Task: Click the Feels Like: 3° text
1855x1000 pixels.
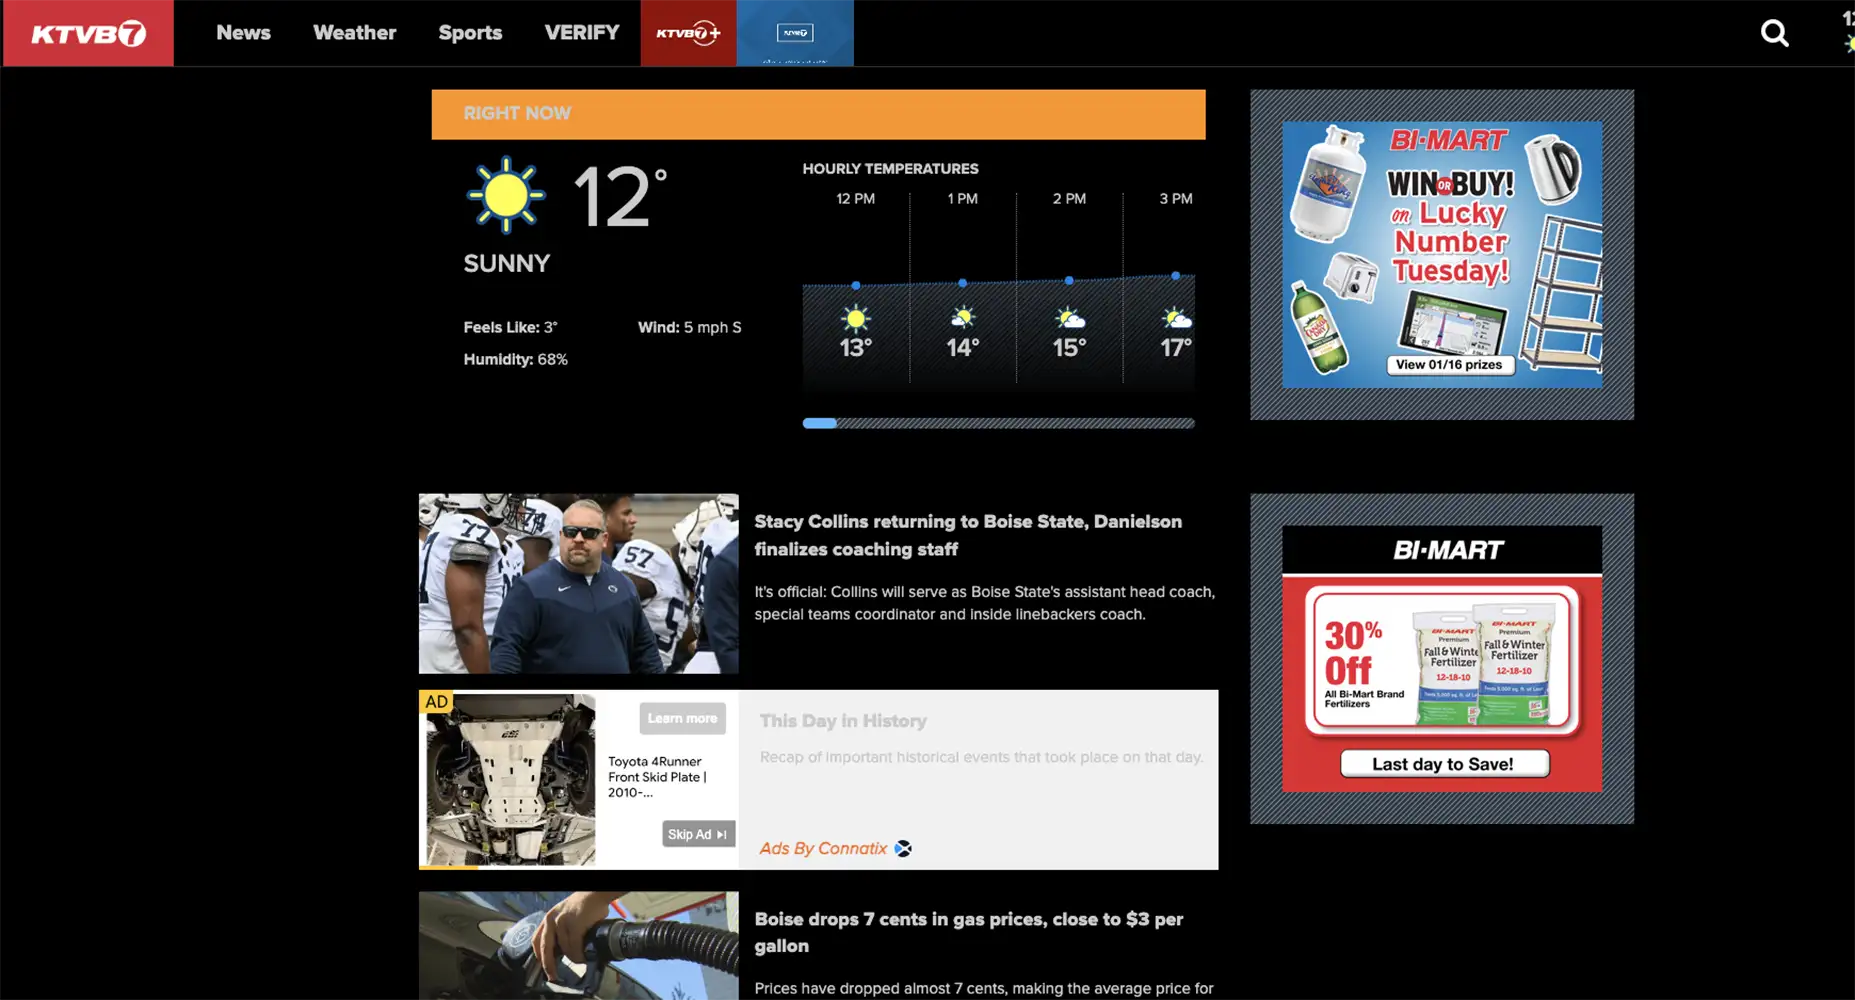Action: [x=510, y=327]
